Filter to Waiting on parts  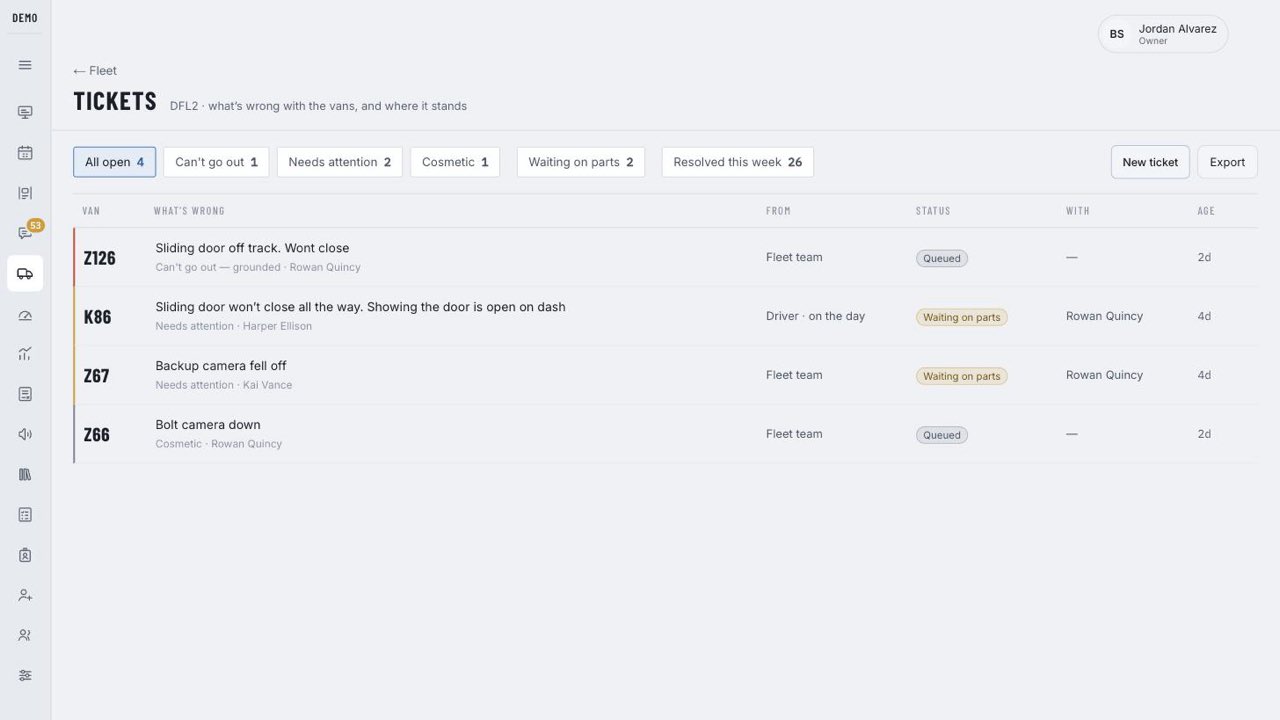(581, 162)
